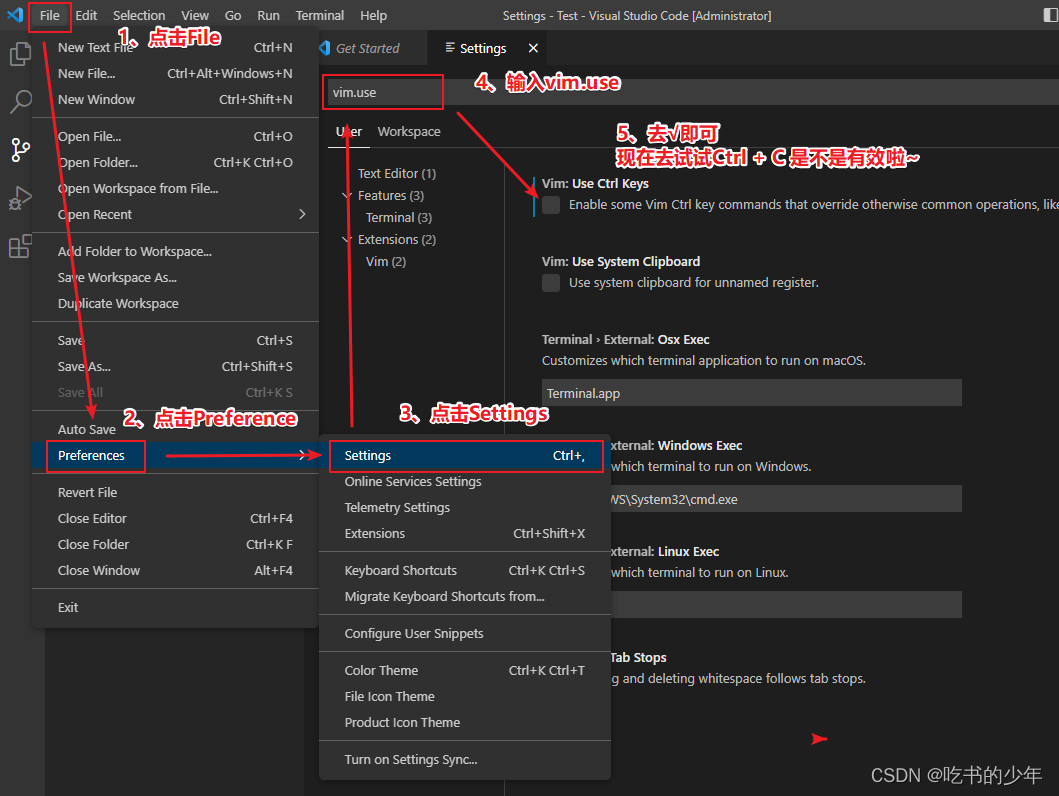Choose Migrate Keyboard Shortcuts from...
Screen dimensions: 1059x796
pyautogui.click(x=465, y=597)
